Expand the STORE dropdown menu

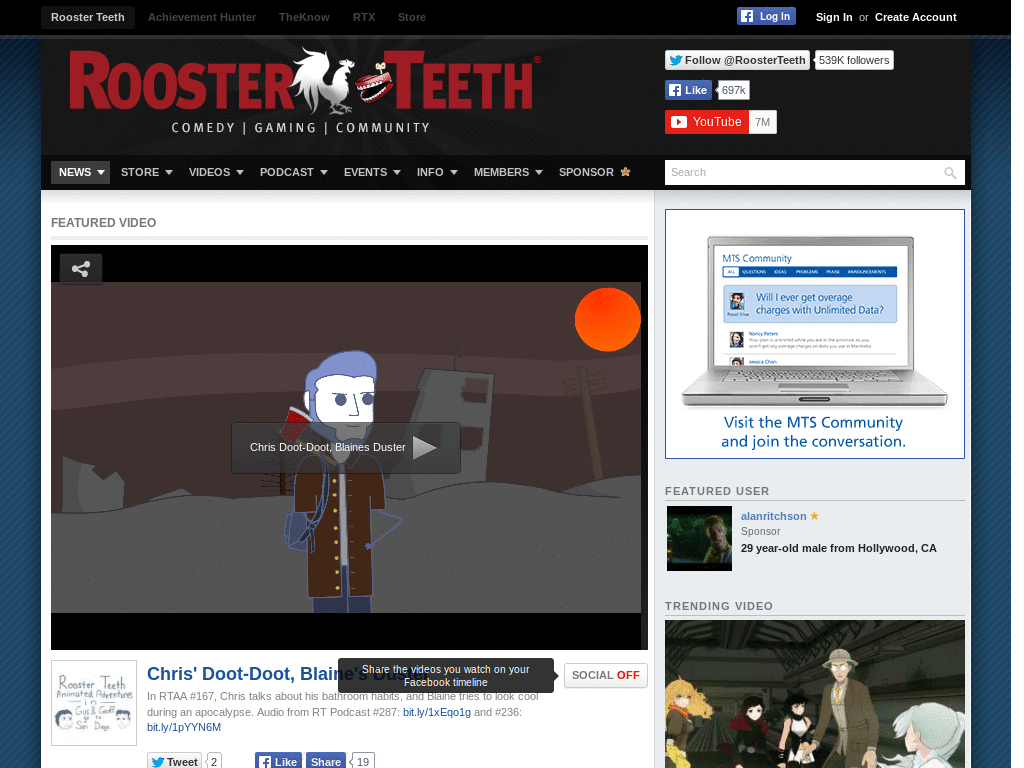[x=146, y=172]
